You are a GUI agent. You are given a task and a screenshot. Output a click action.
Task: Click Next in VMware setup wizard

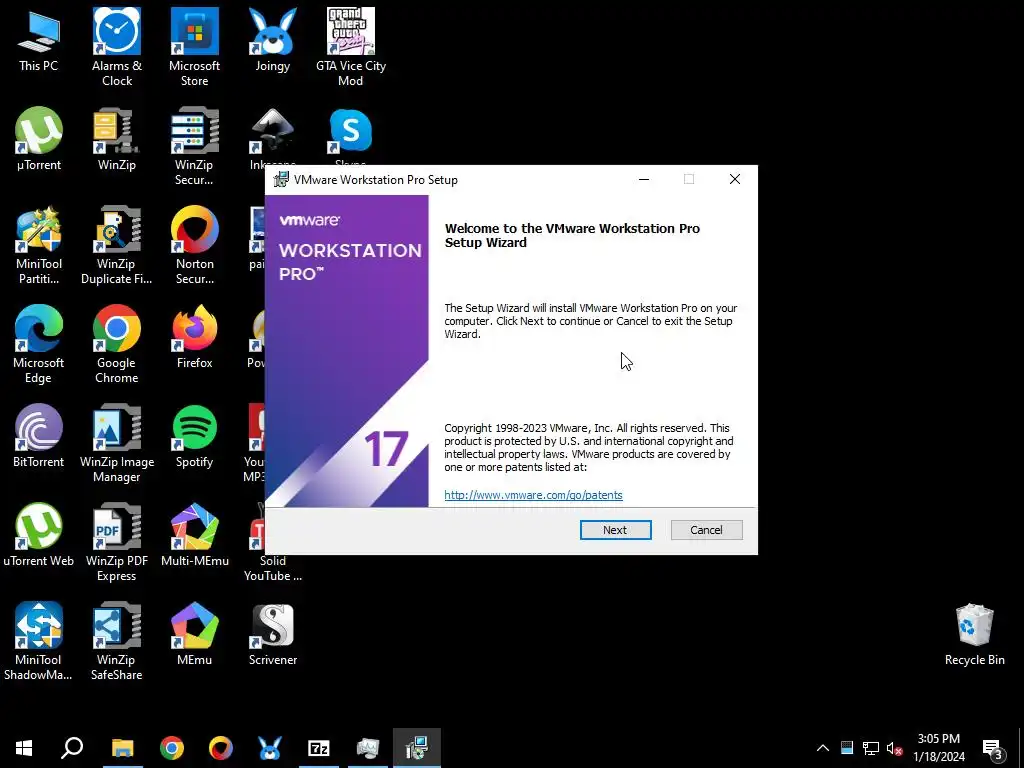point(615,530)
